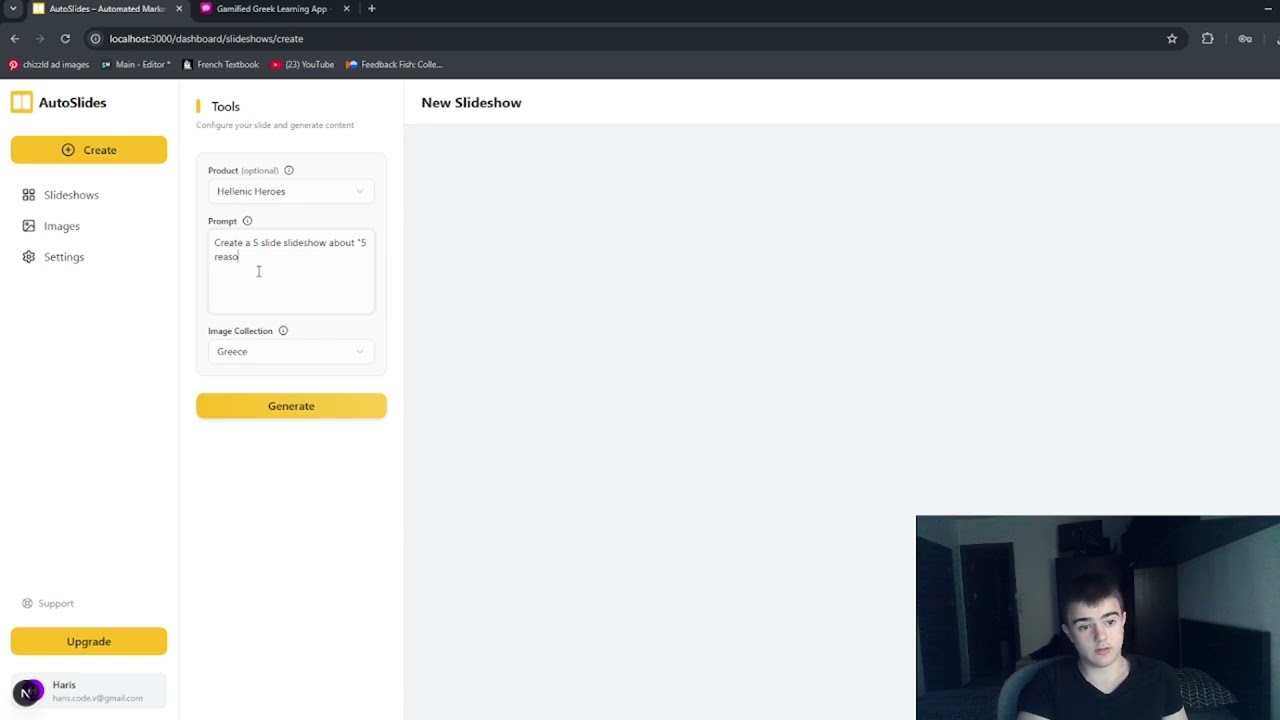Click the yellow Upgrade button
The width and height of the screenshot is (1280, 720).
click(x=89, y=642)
